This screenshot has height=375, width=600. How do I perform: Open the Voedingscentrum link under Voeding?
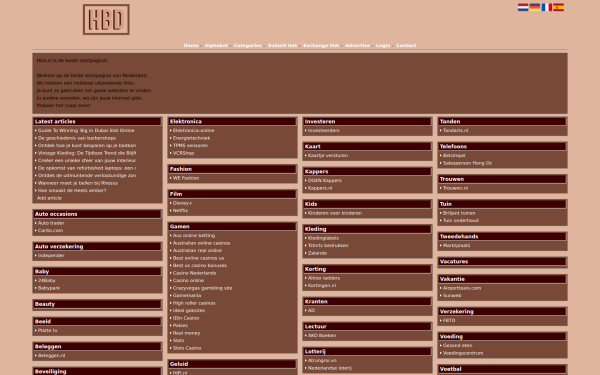coord(463,353)
